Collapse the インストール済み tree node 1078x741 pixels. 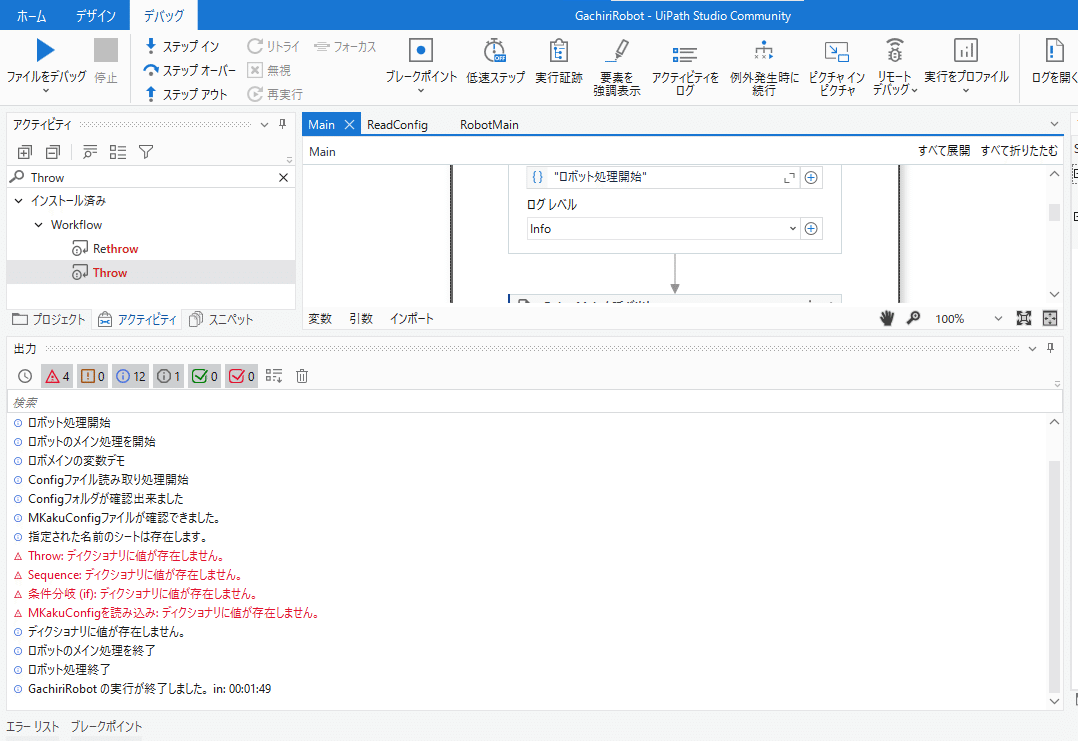pos(19,201)
